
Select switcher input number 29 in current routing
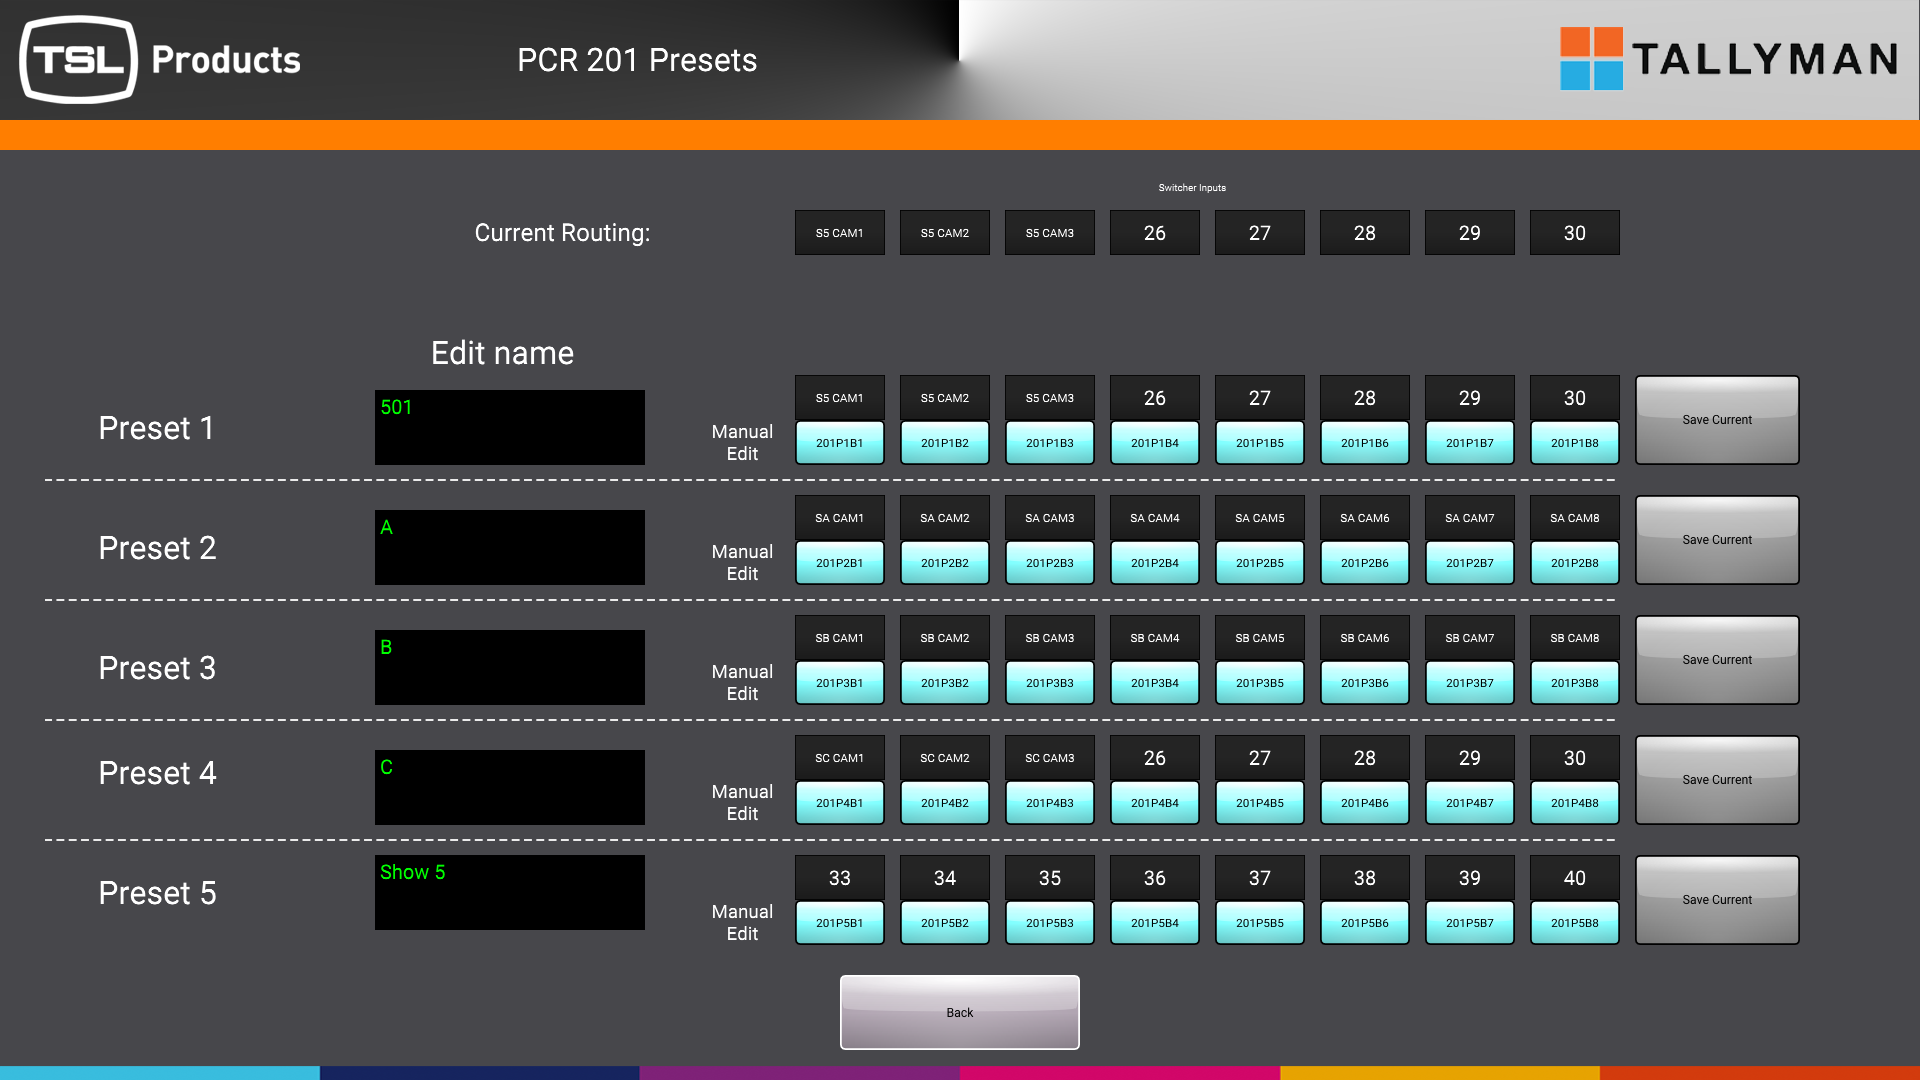coord(1469,232)
